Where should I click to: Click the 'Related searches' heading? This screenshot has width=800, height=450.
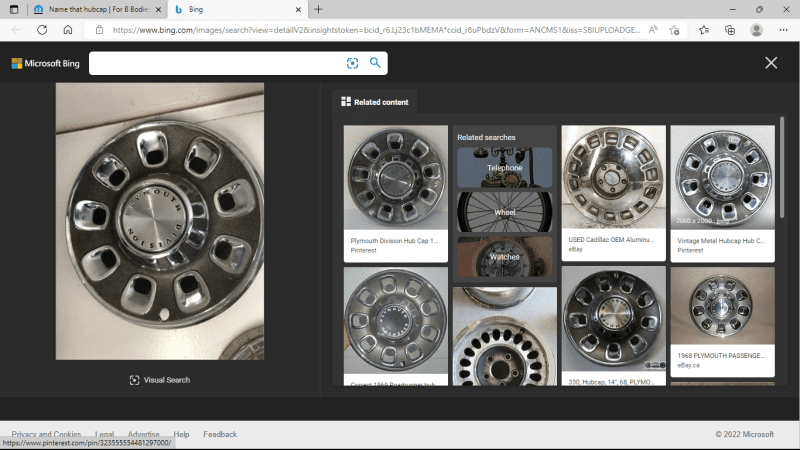[486, 137]
